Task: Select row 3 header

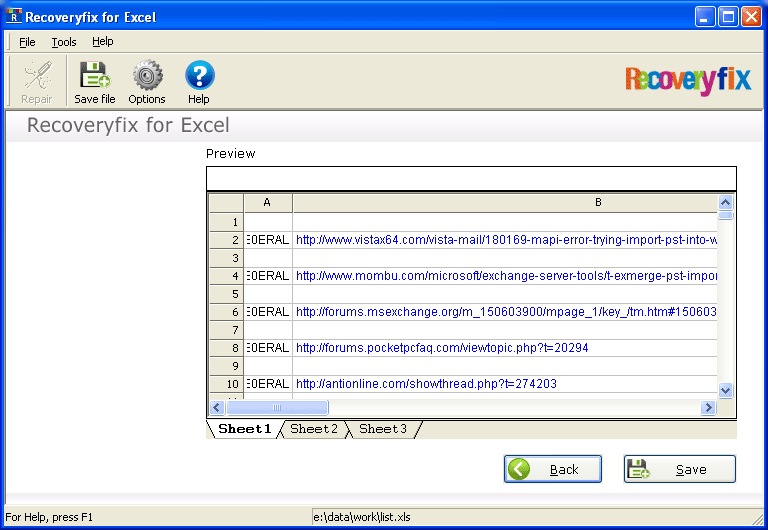Action: coord(226,258)
